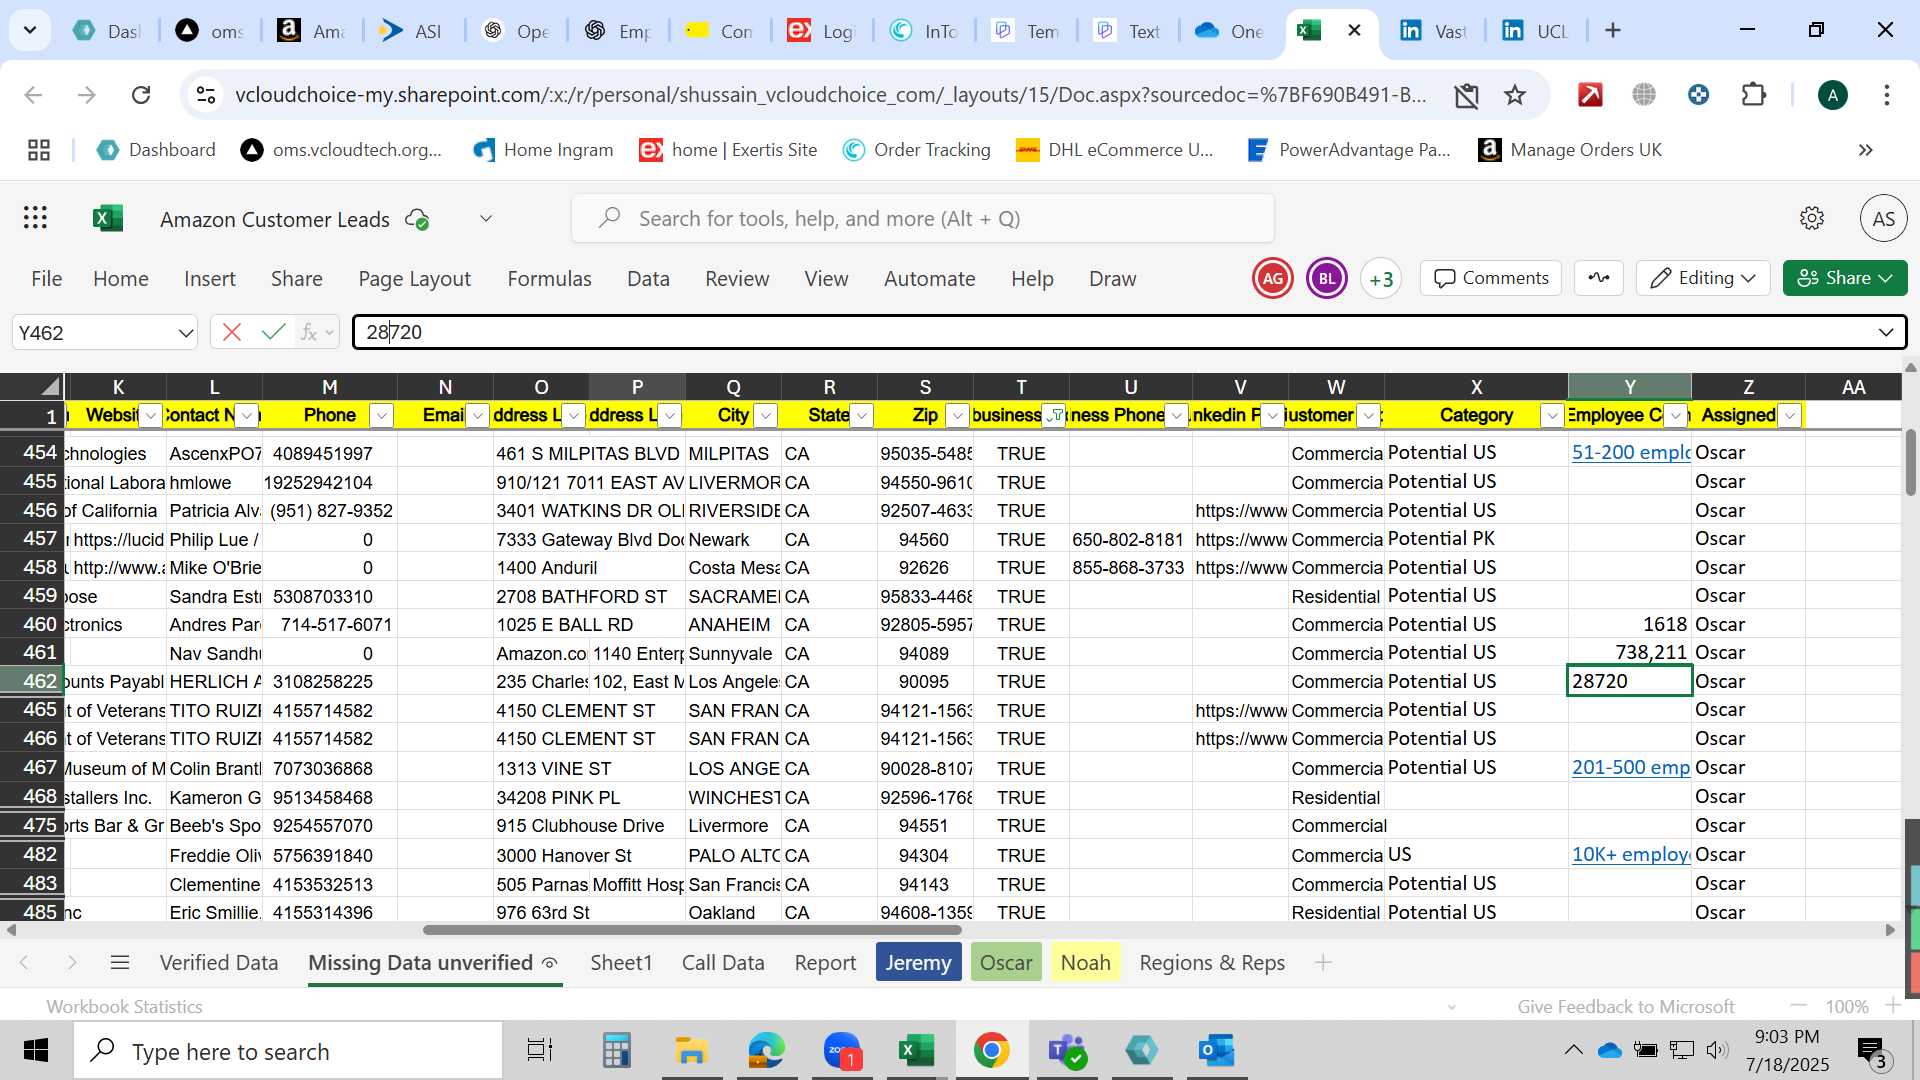Screen dimensions: 1920x1080
Task: Zoom in with the plus zoom icon
Action: coord(1892,1005)
